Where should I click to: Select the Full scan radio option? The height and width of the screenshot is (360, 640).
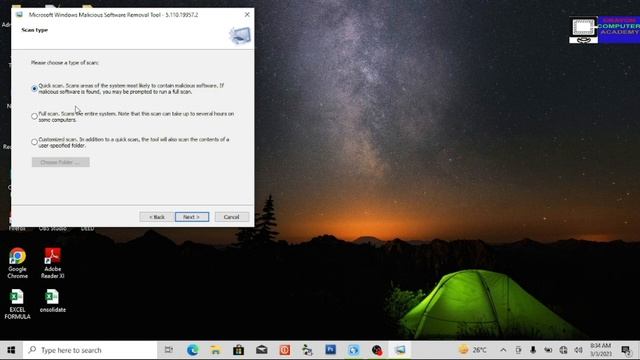tap(34, 116)
